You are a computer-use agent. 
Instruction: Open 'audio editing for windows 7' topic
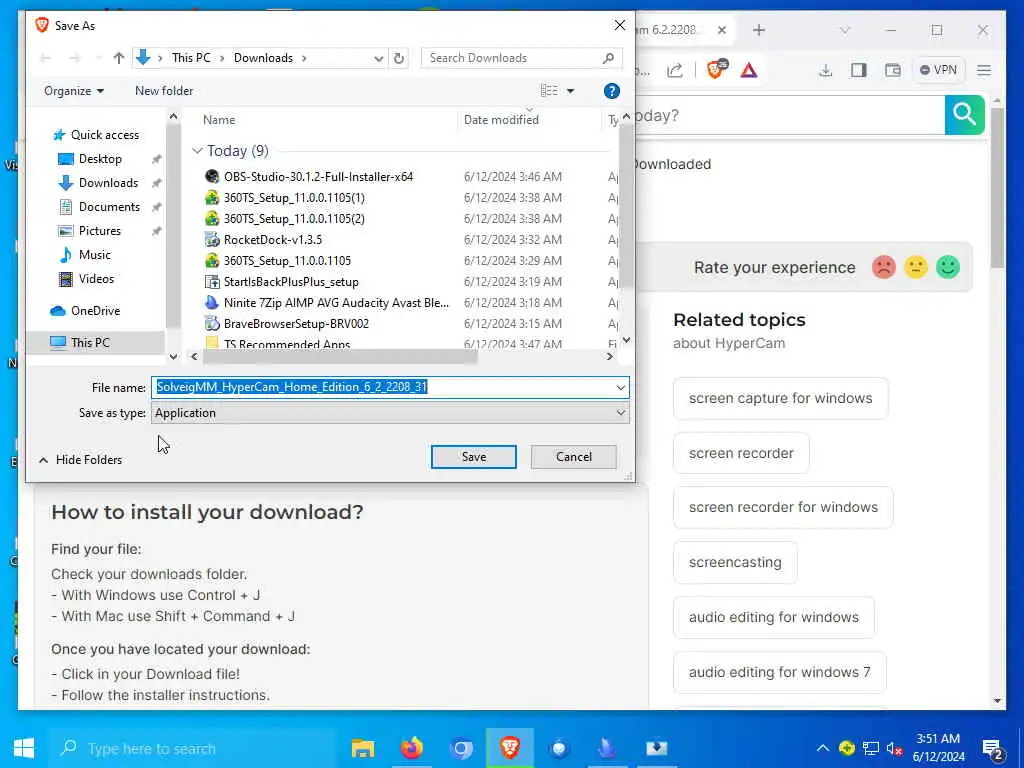[x=780, y=672]
